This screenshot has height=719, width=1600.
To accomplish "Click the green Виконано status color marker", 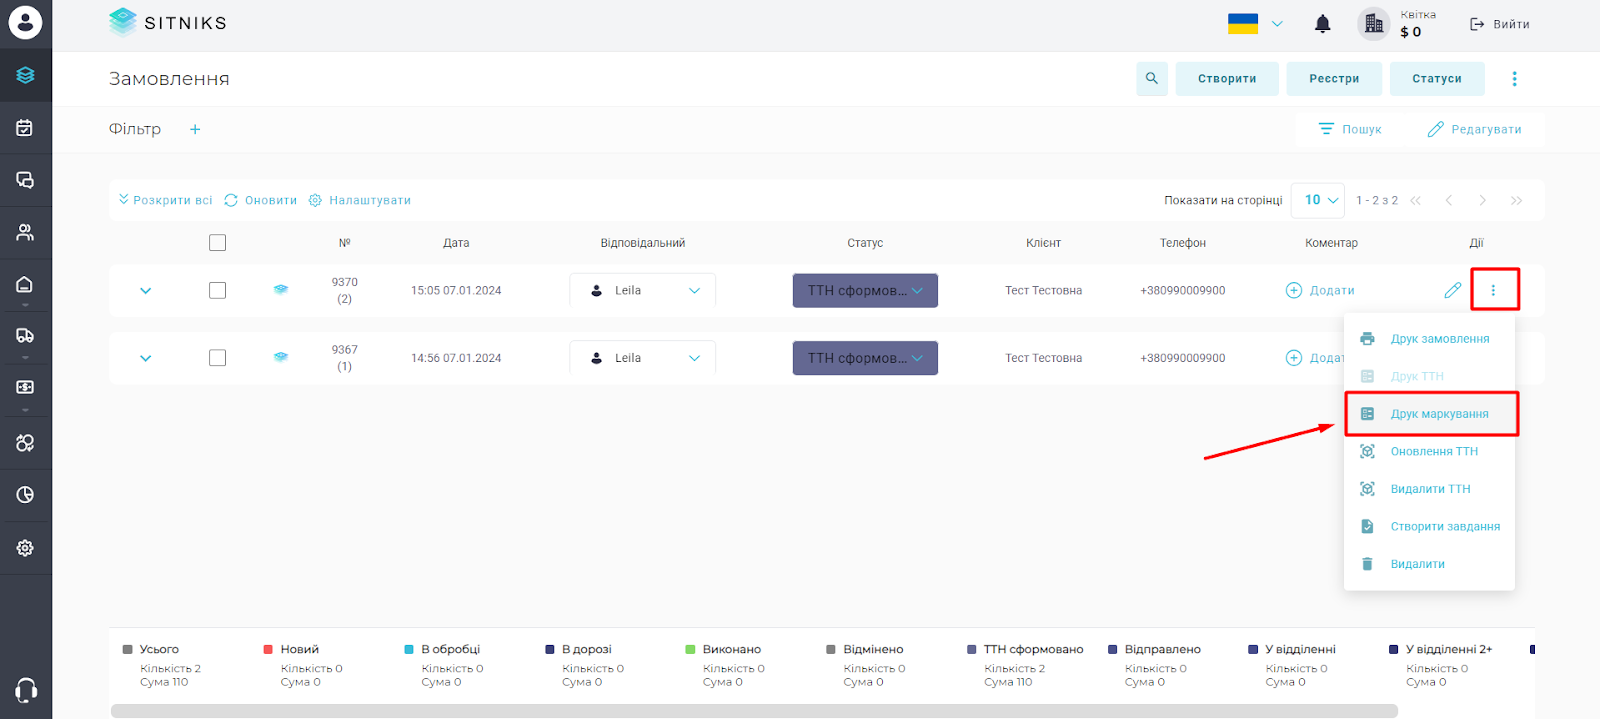I will click(x=690, y=649).
